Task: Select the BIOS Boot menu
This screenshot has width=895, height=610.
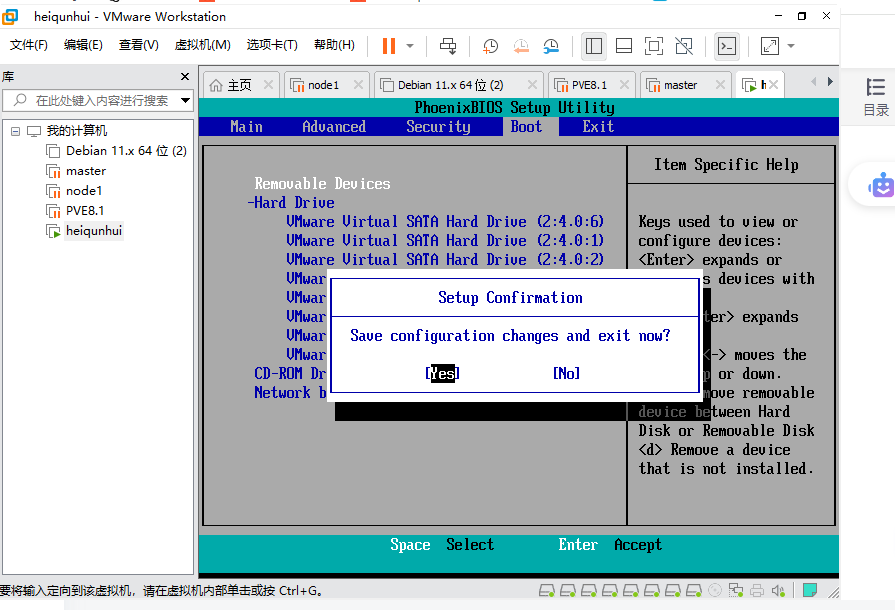Action: pos(526,127)
